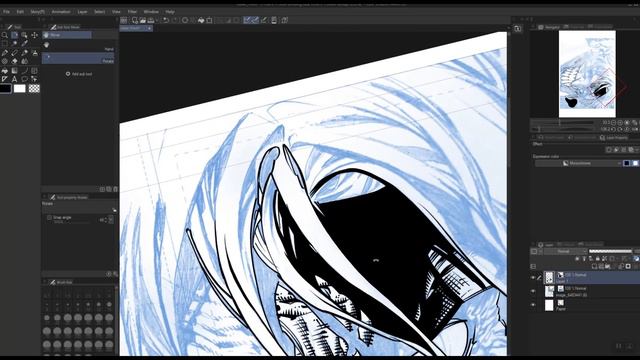640x360 pixels.
Task: Select the Move layer tool
Action: coord(34,36)
